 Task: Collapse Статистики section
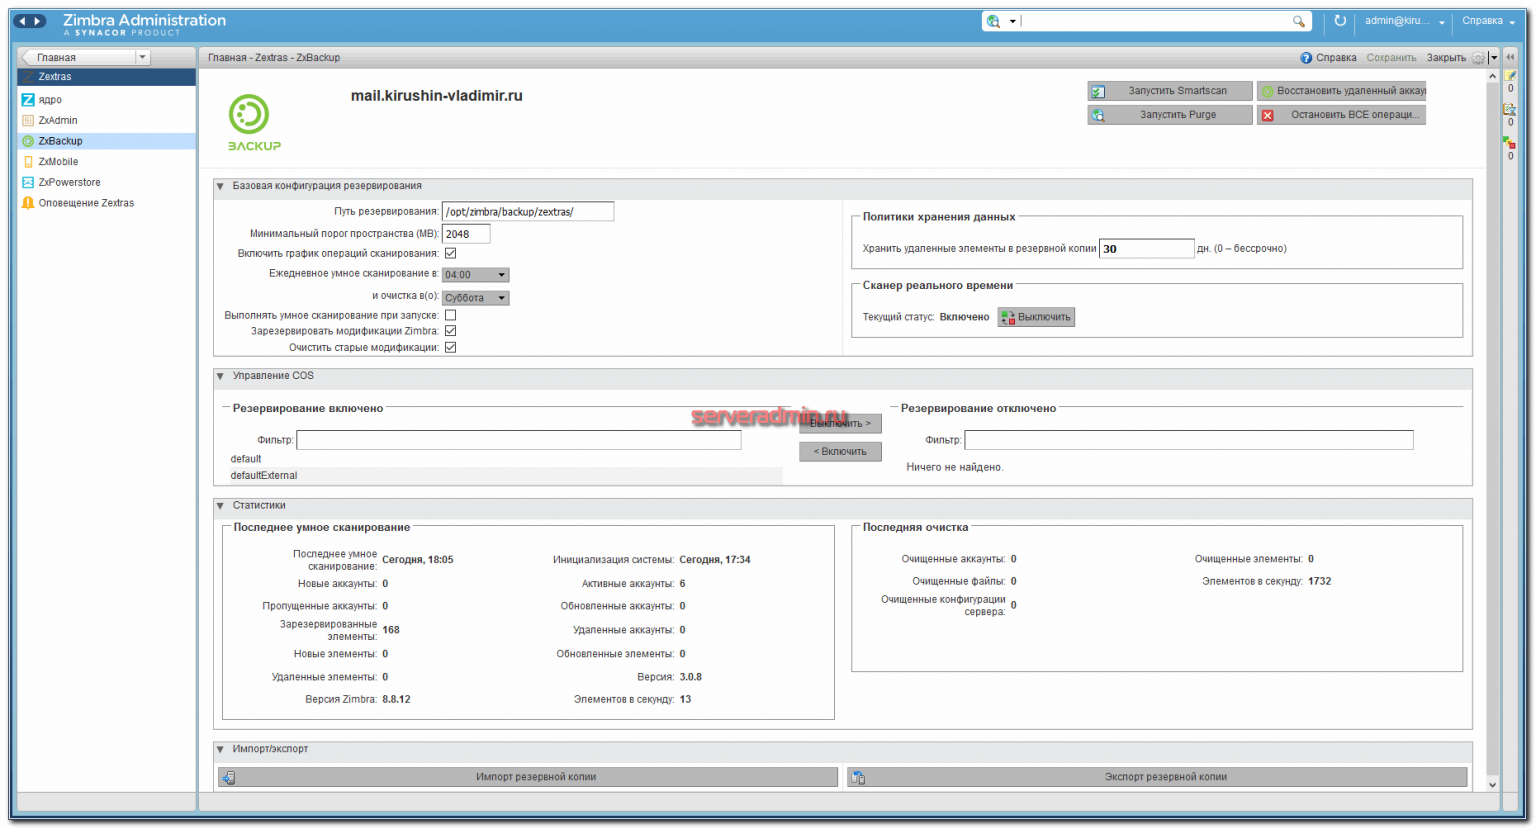click(220, 506)
